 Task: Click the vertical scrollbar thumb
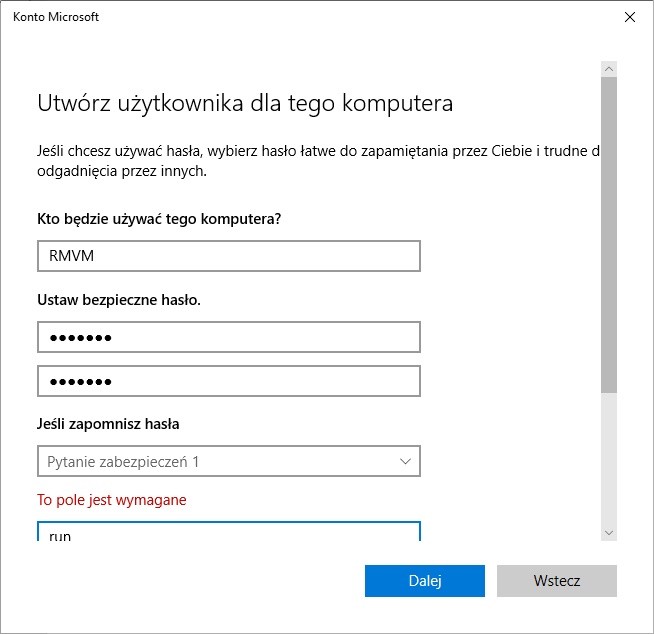click(609, 235)
